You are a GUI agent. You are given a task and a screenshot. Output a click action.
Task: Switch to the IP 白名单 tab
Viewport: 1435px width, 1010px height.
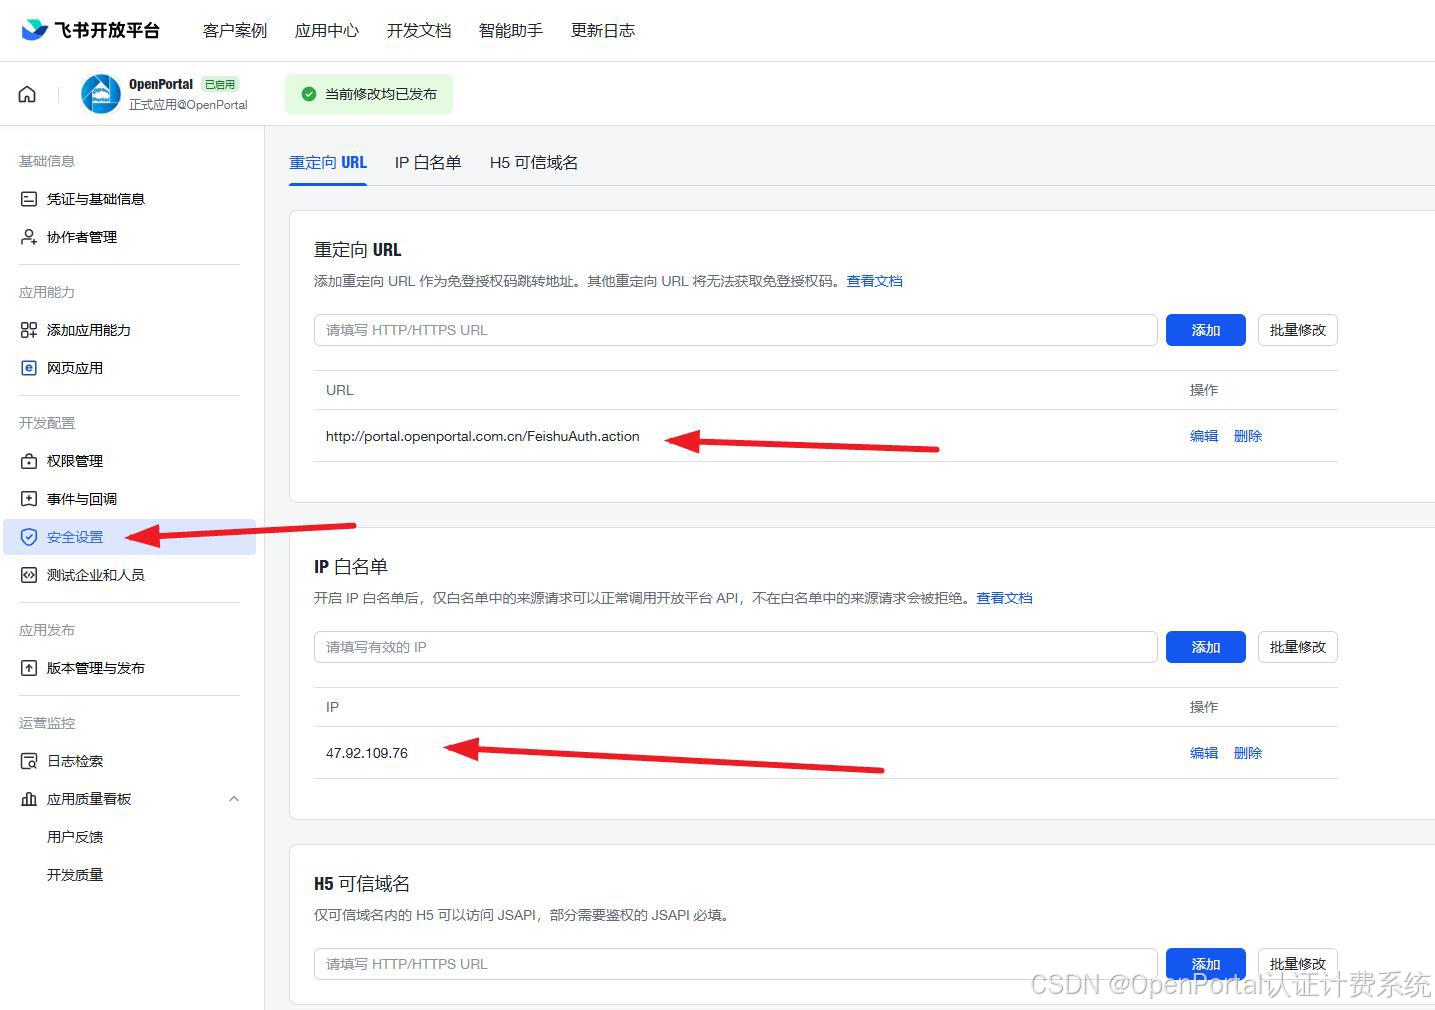tap(428, 163)
